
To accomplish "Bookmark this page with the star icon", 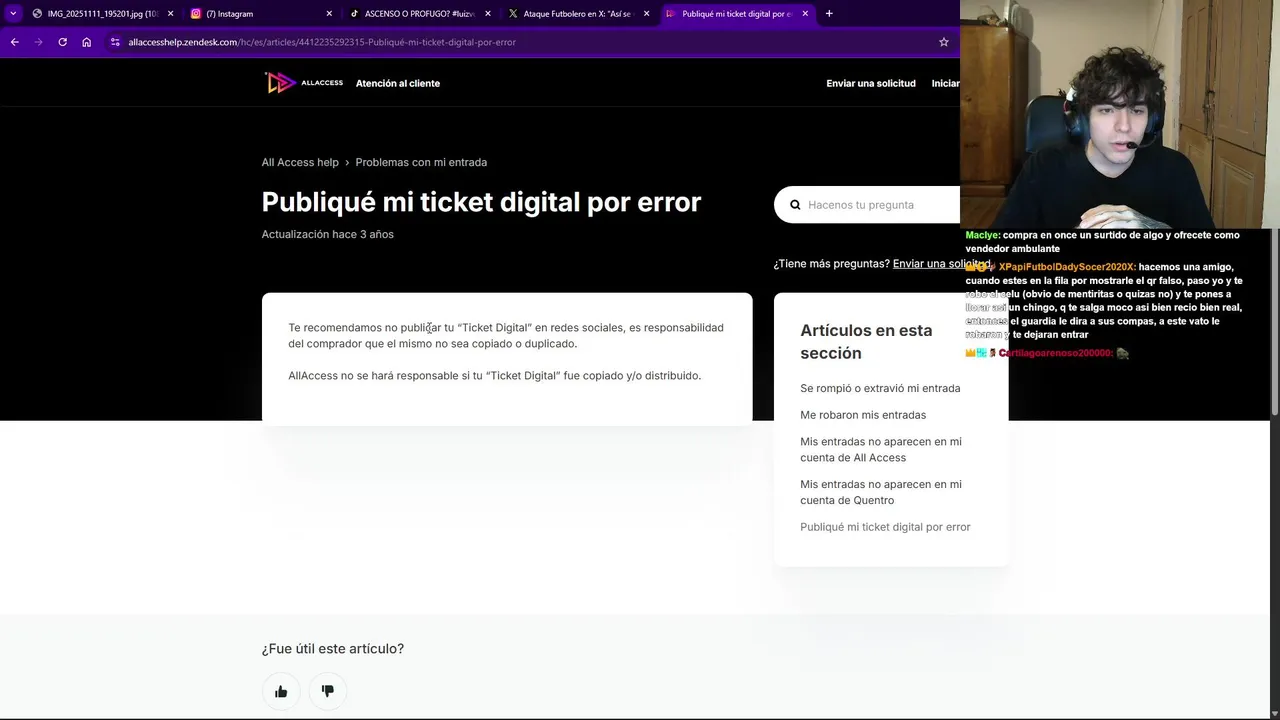I will tap(943, 42).
